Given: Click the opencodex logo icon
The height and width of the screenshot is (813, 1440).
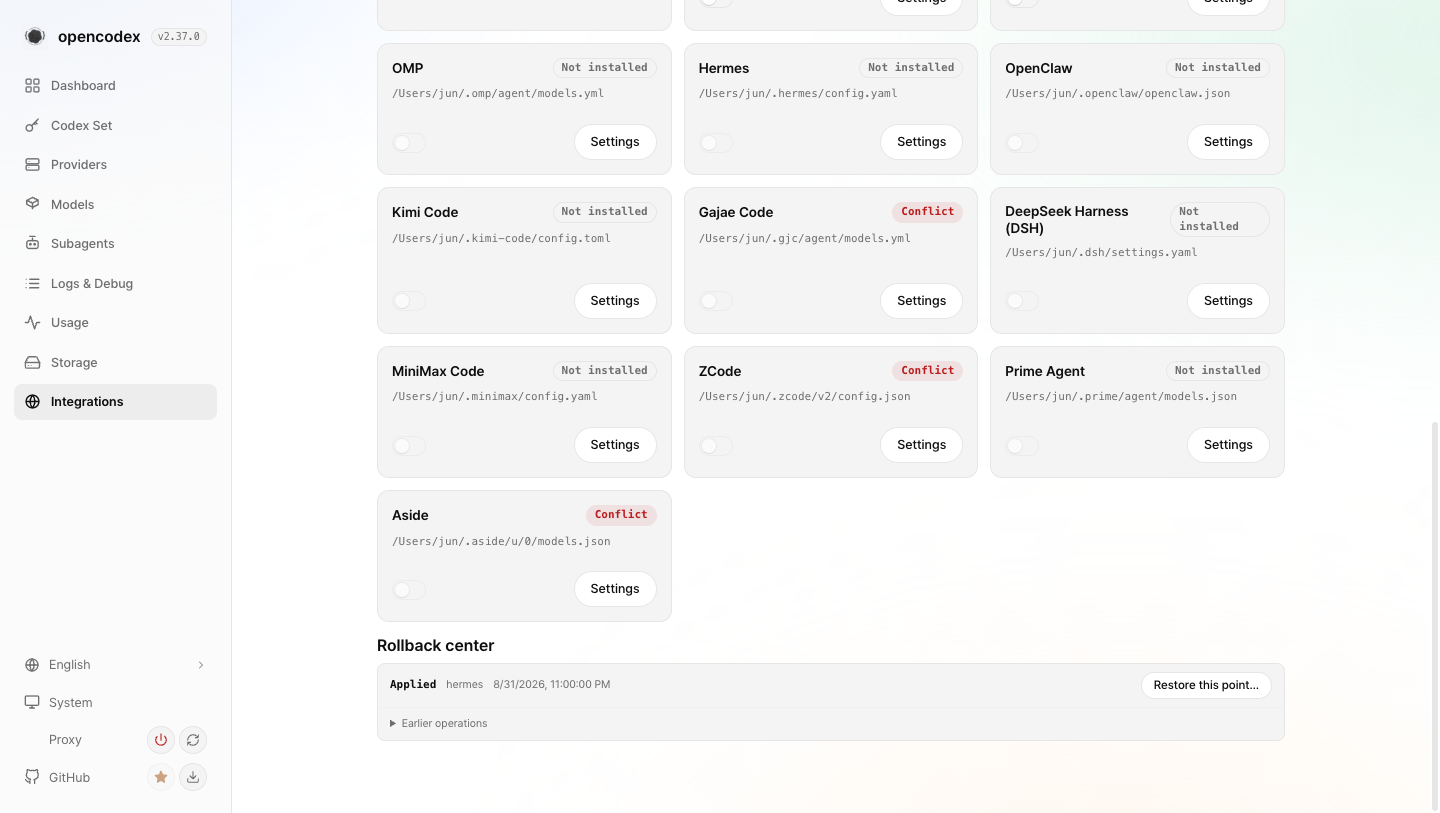Looking at the screenshot, I should point(35,36).
